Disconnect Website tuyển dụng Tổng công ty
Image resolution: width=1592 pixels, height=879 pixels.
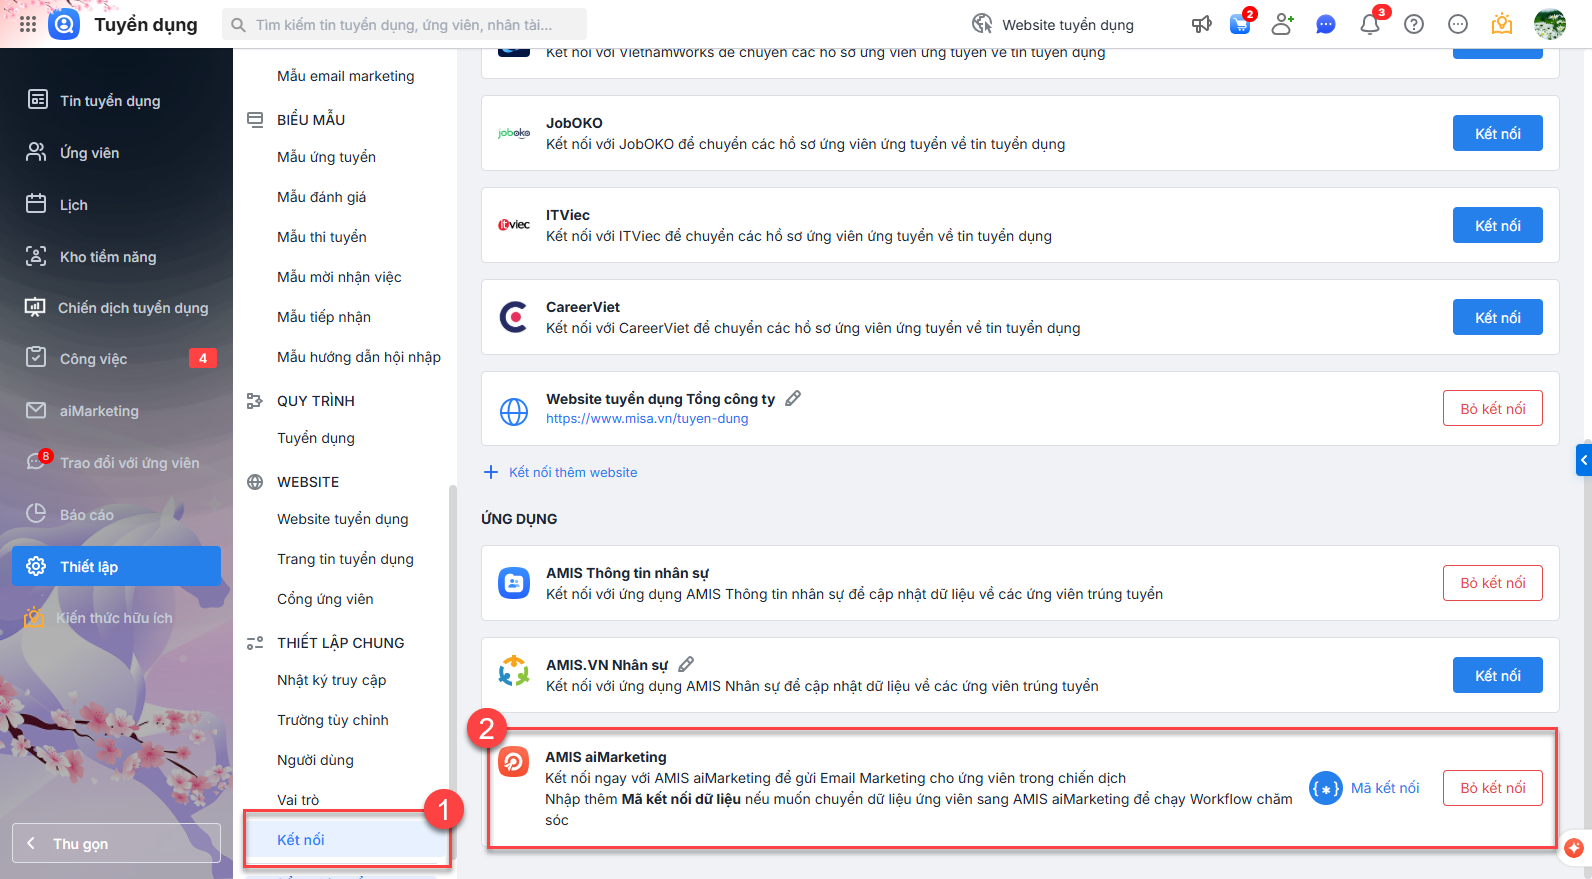click(x=1493, y=408)
